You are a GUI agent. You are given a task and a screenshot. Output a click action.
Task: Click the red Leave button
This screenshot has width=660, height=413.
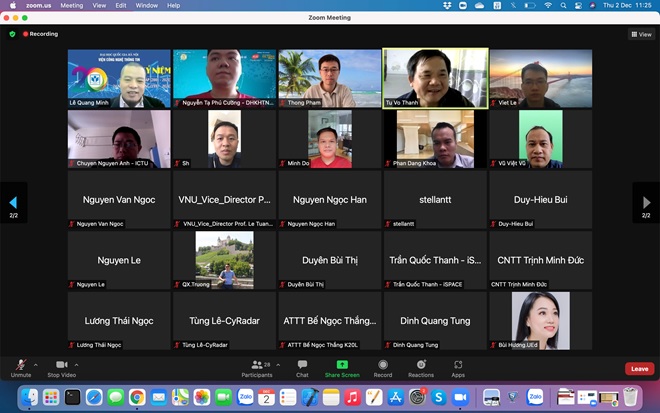[639, 369]
